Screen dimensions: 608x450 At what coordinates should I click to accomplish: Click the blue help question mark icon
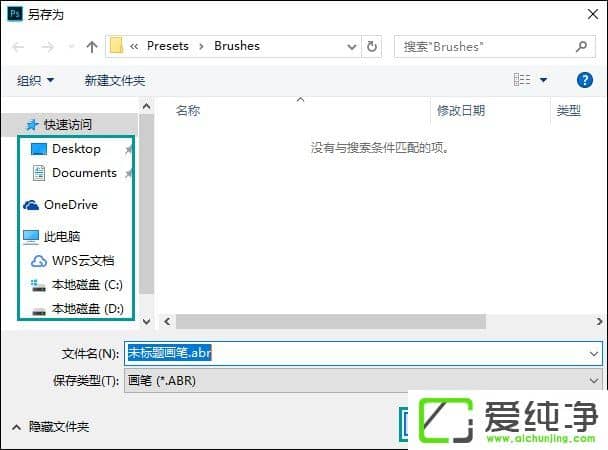coord(585,80)
